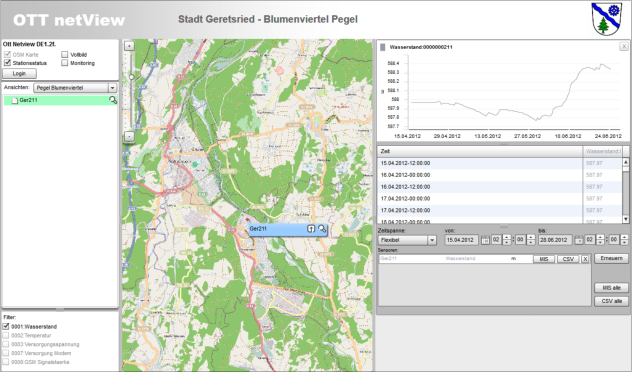This screenshot has height=372, width=632.
Task: Click the red station marker on the map
Action: [247, 220]
